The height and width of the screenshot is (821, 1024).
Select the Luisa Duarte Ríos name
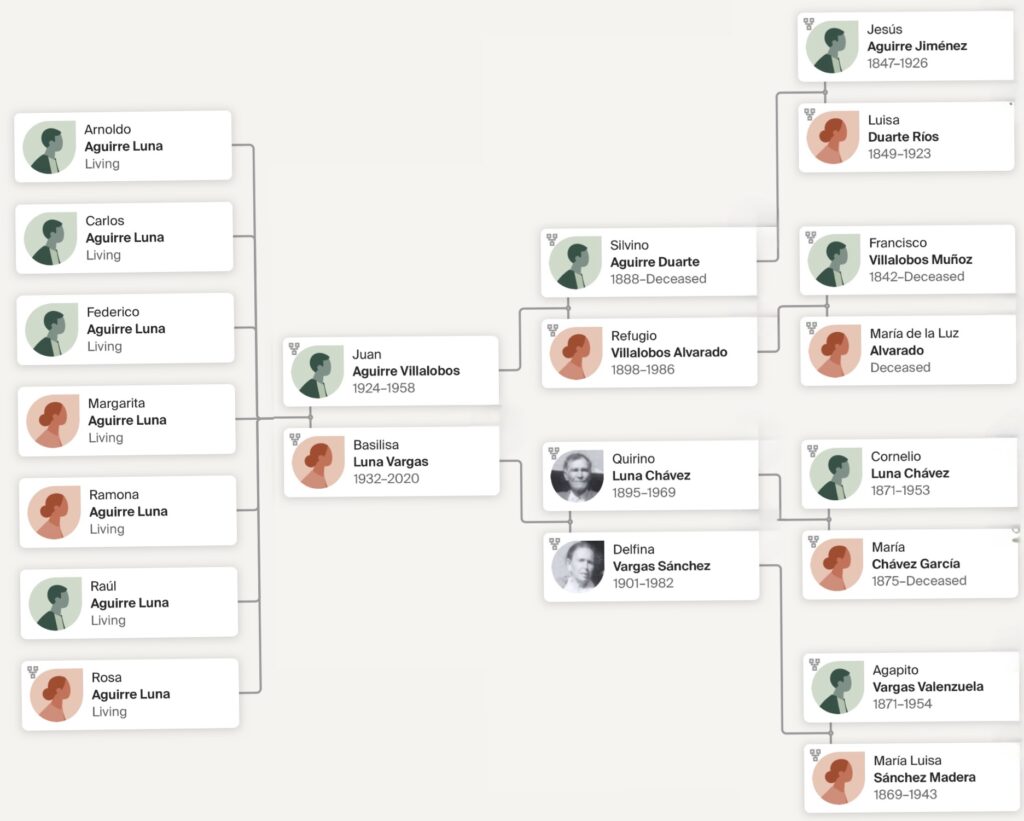tap(903, 137)
